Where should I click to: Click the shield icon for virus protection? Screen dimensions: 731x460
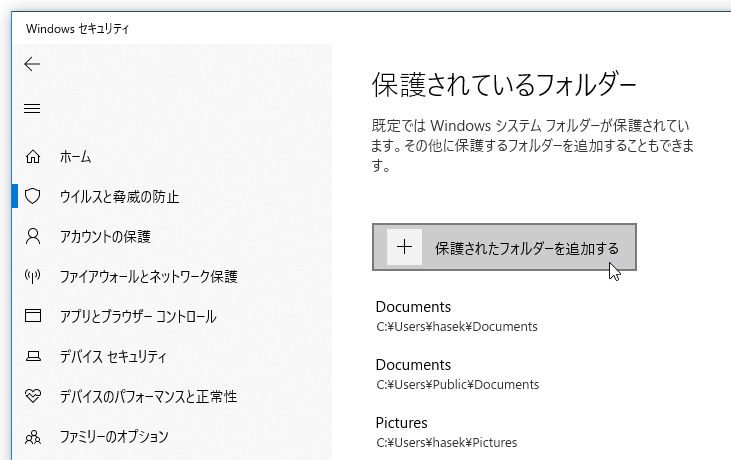(x=33, y=196)
